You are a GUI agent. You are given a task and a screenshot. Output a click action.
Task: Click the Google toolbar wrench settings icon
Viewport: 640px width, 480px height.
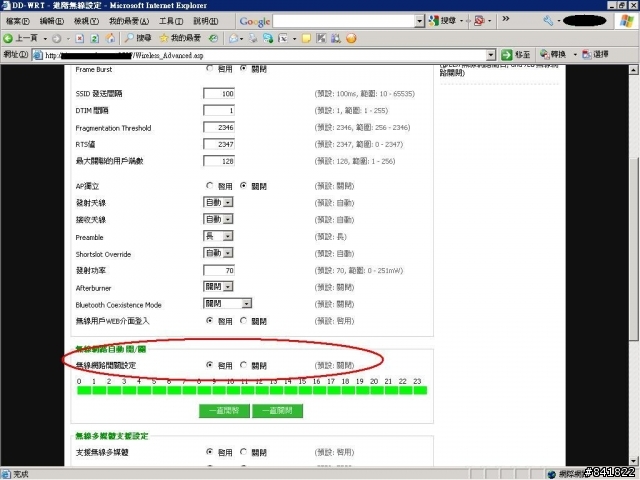point(548,20)
